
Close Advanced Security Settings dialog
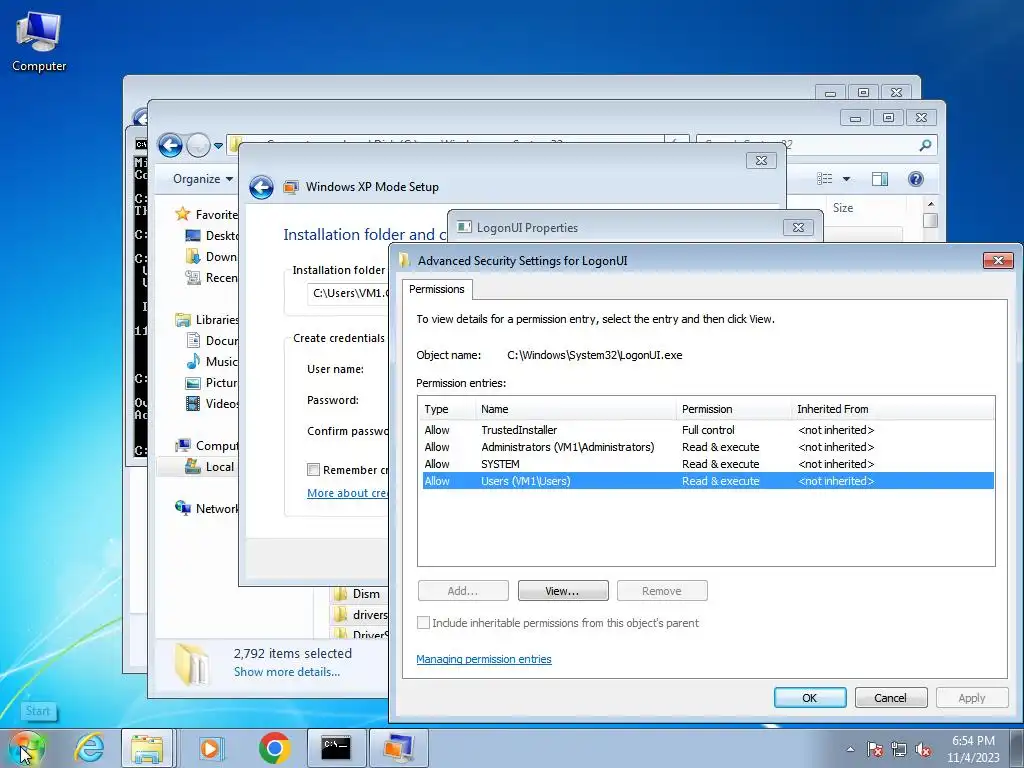click(998, 260)
